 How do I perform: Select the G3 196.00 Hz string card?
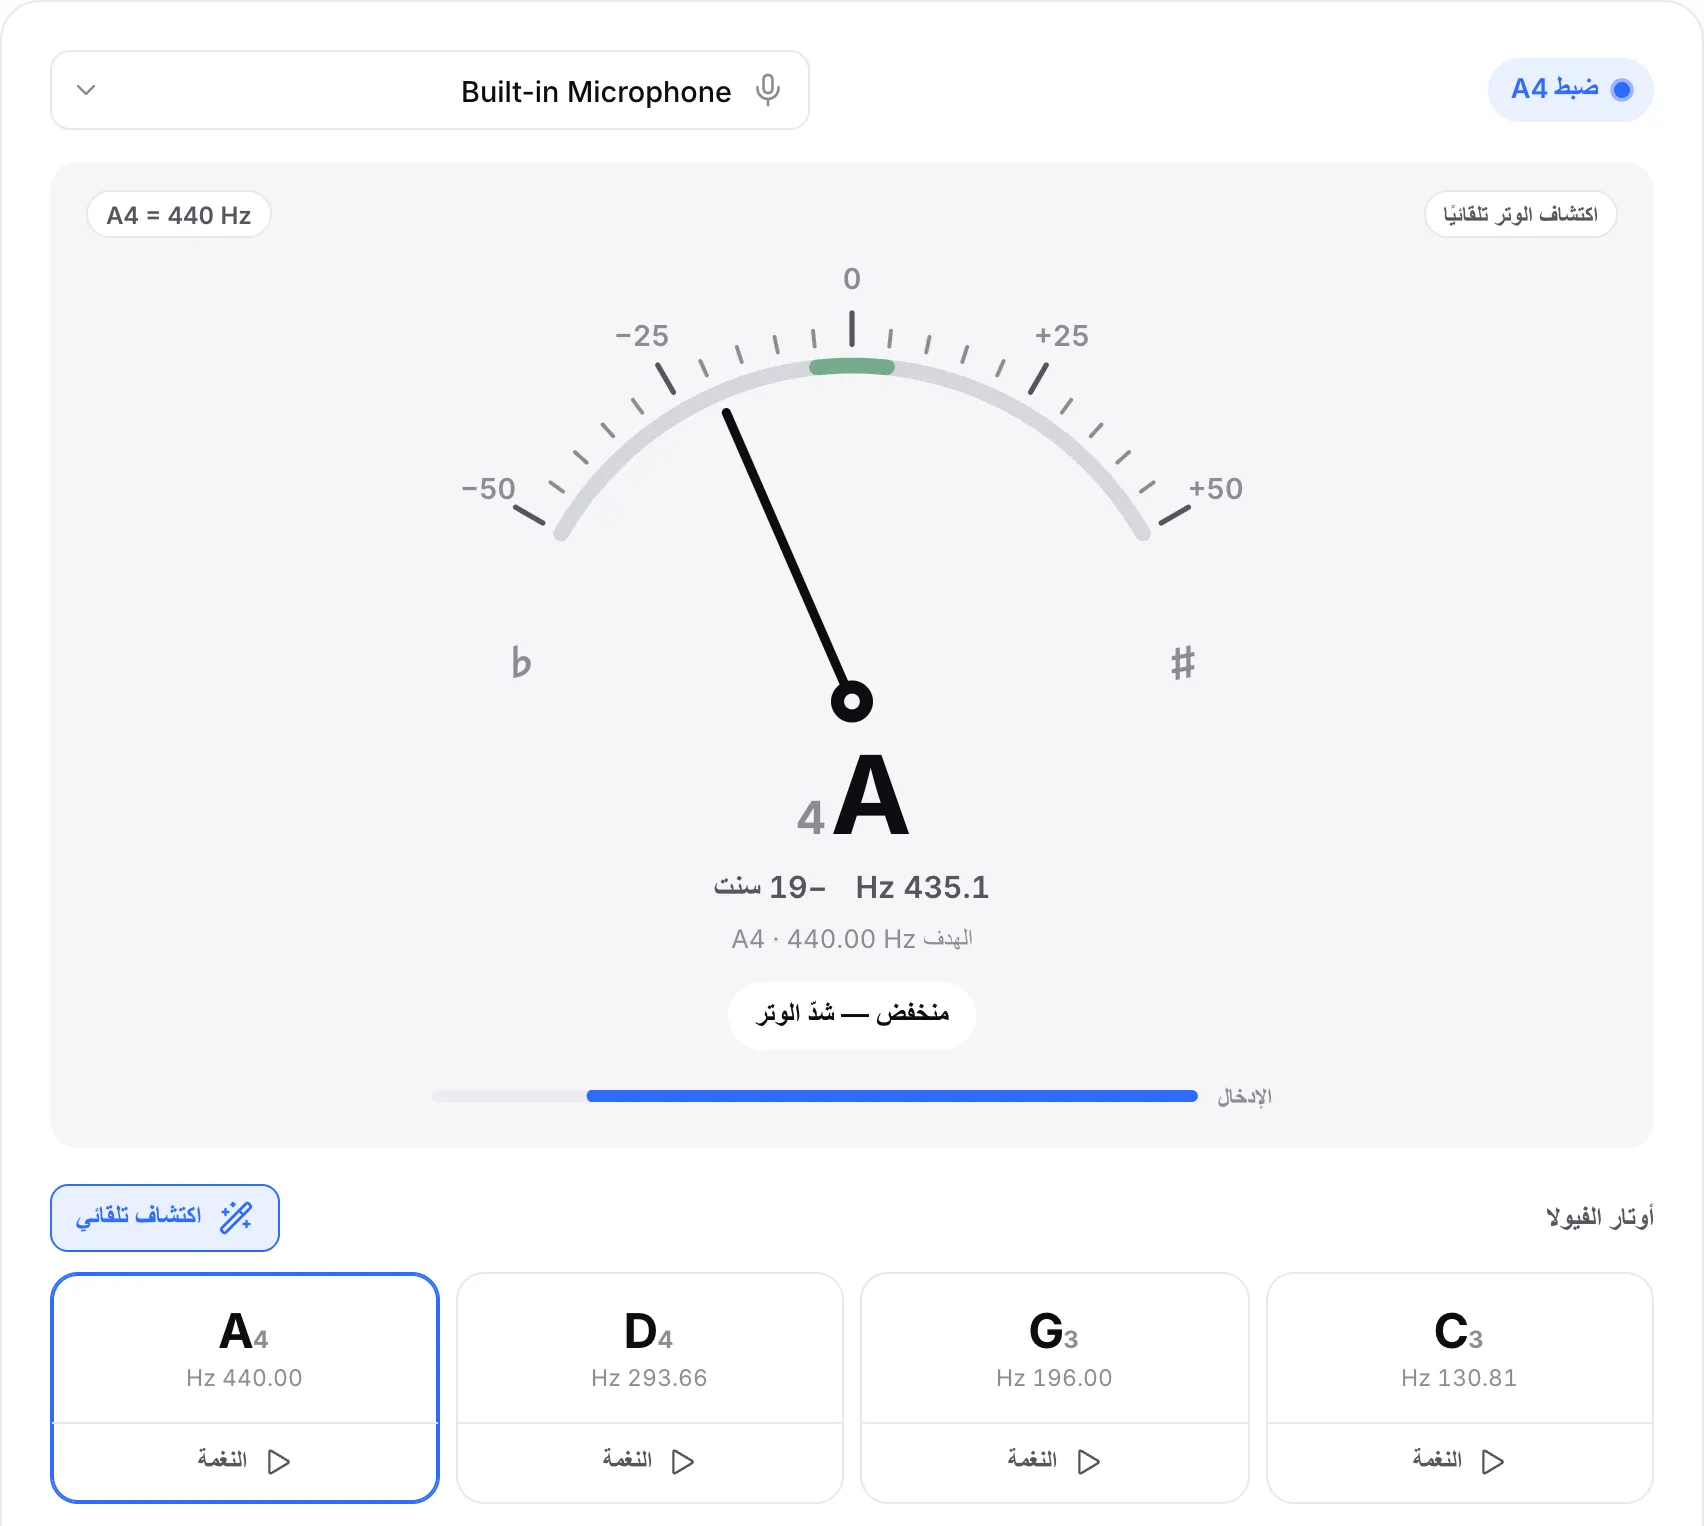(1055, 1349)
